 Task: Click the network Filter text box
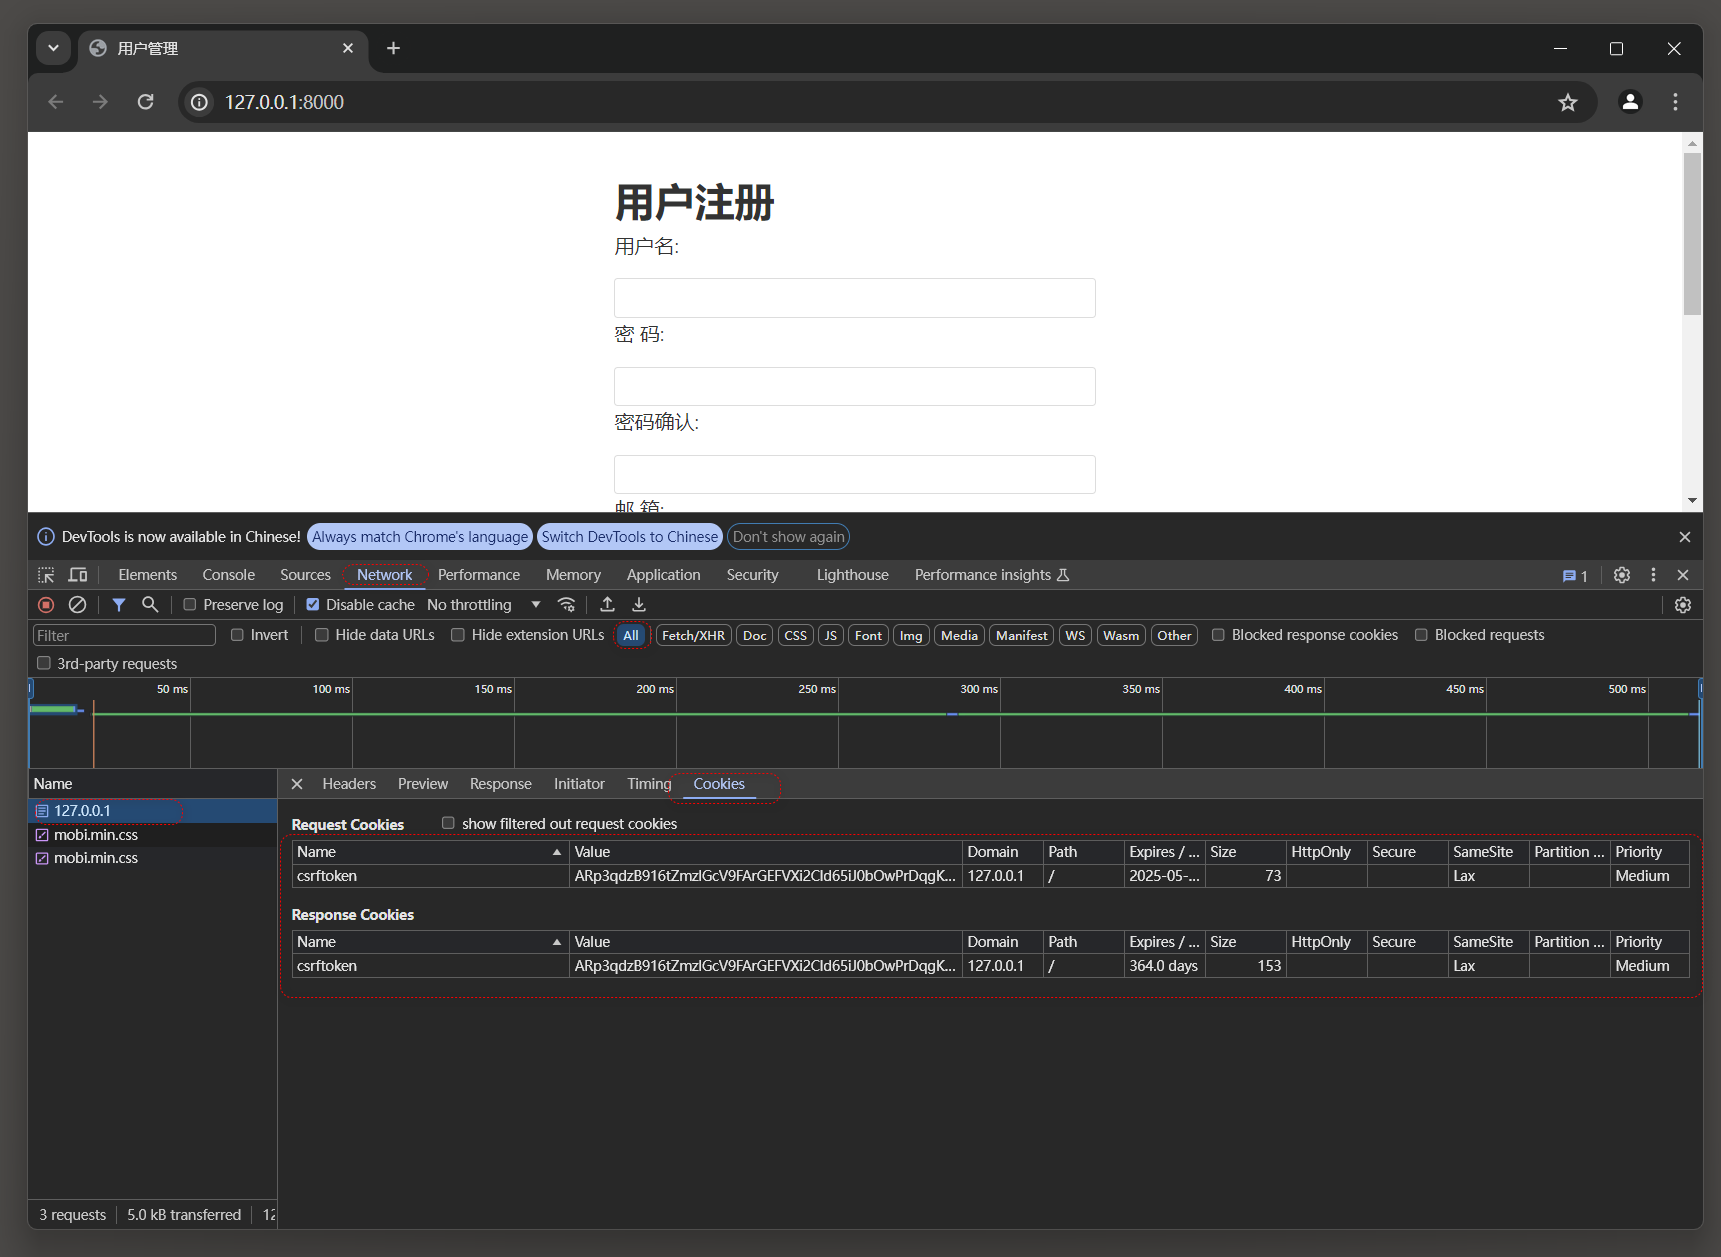[x=124, y=635]
